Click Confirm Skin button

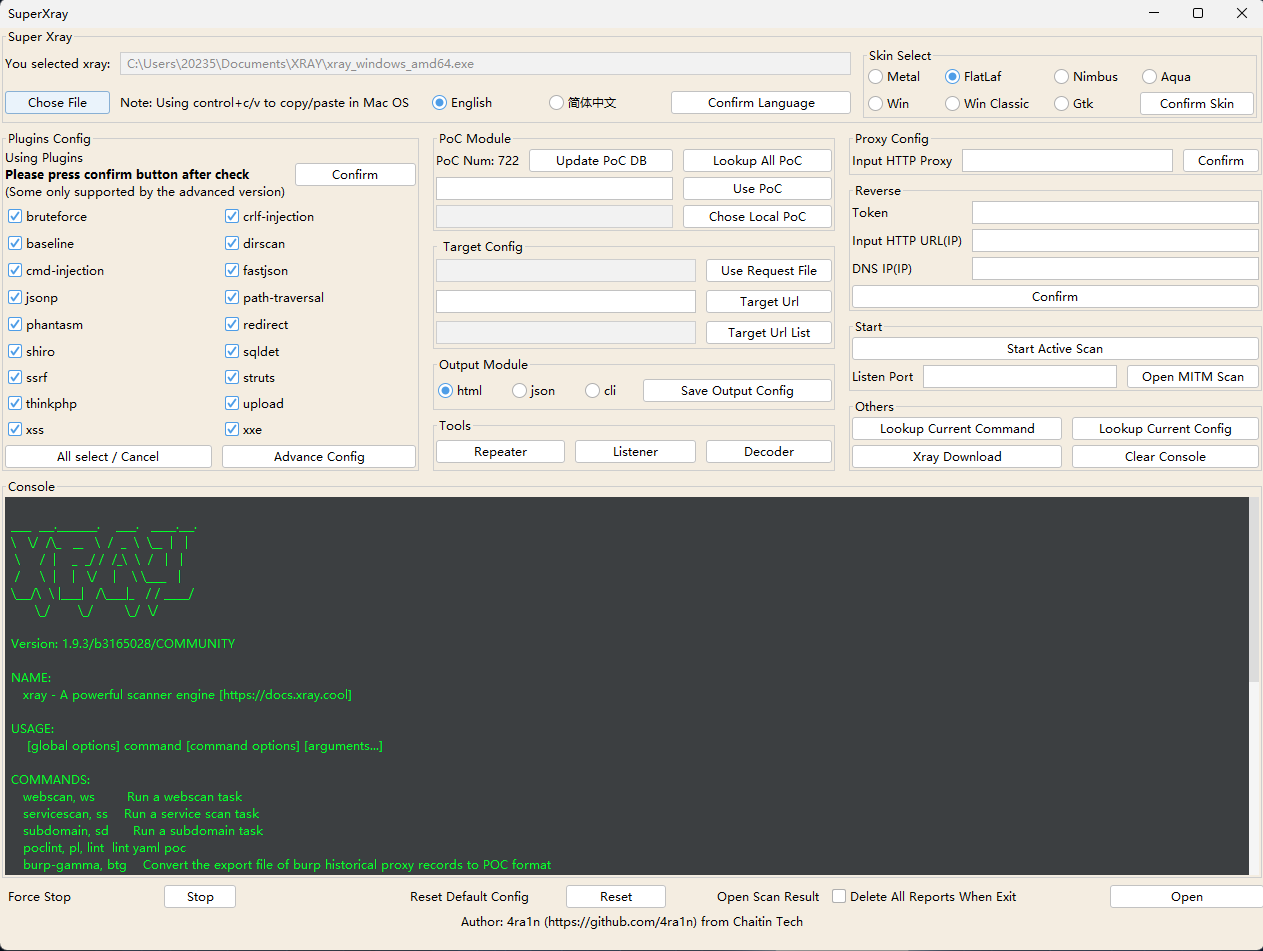1196,103
